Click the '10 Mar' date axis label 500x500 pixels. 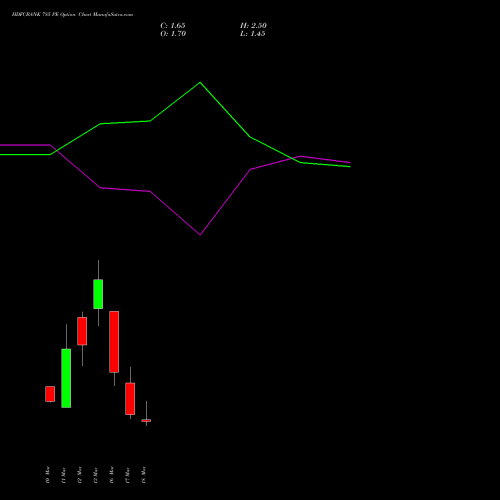click(x=48, y=475)
